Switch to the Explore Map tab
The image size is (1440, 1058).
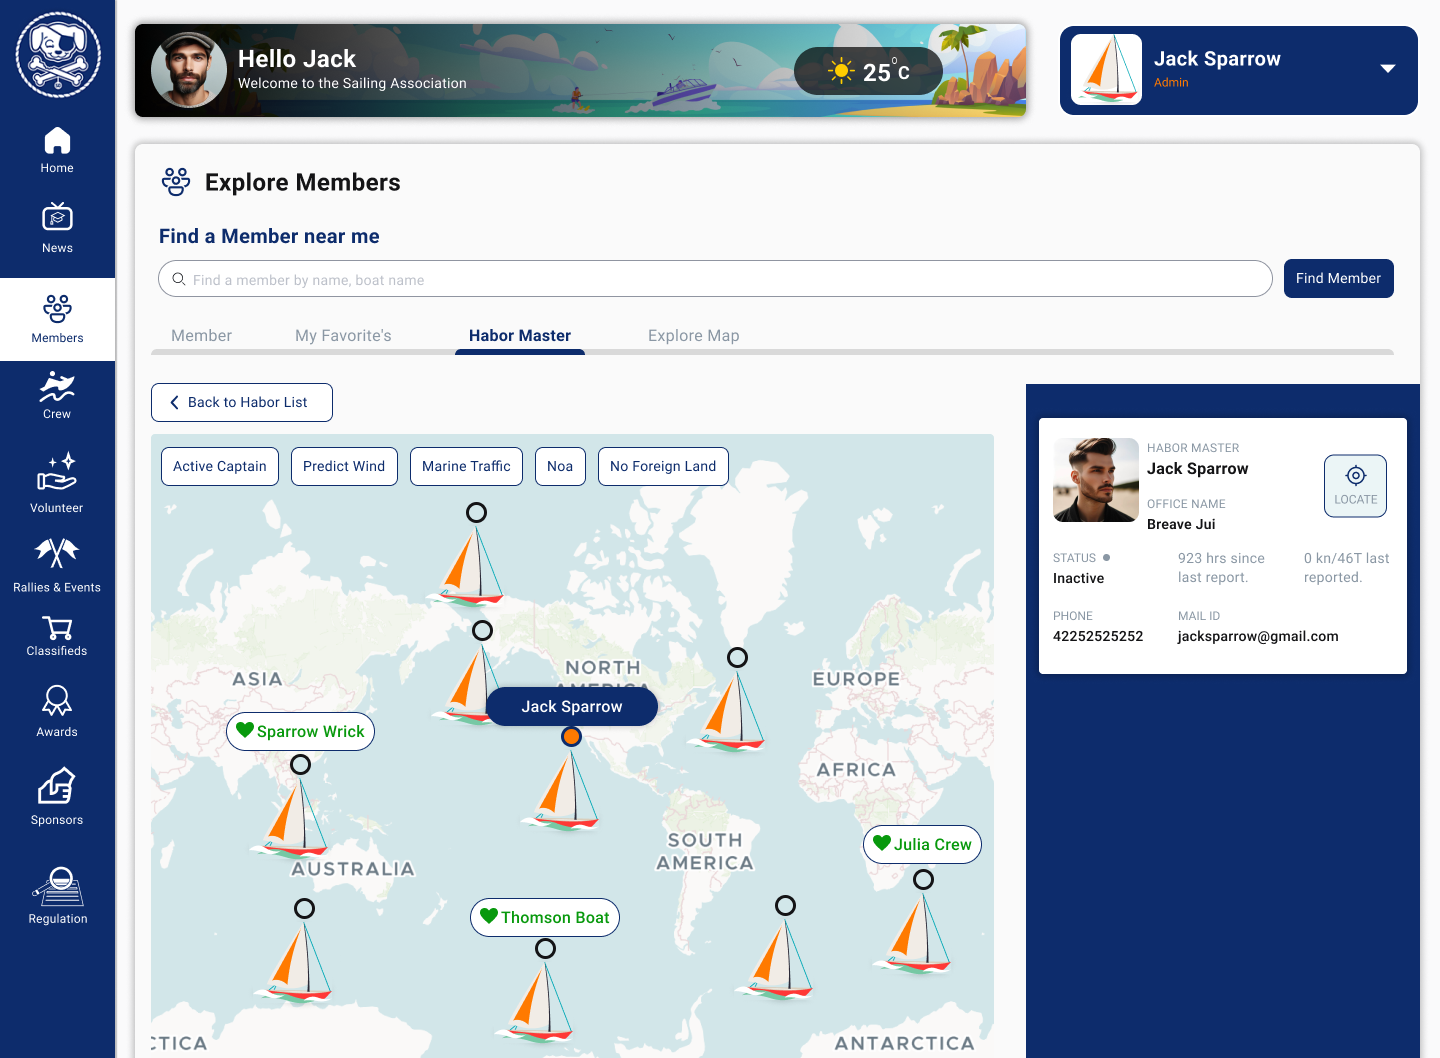pos(693,336)
